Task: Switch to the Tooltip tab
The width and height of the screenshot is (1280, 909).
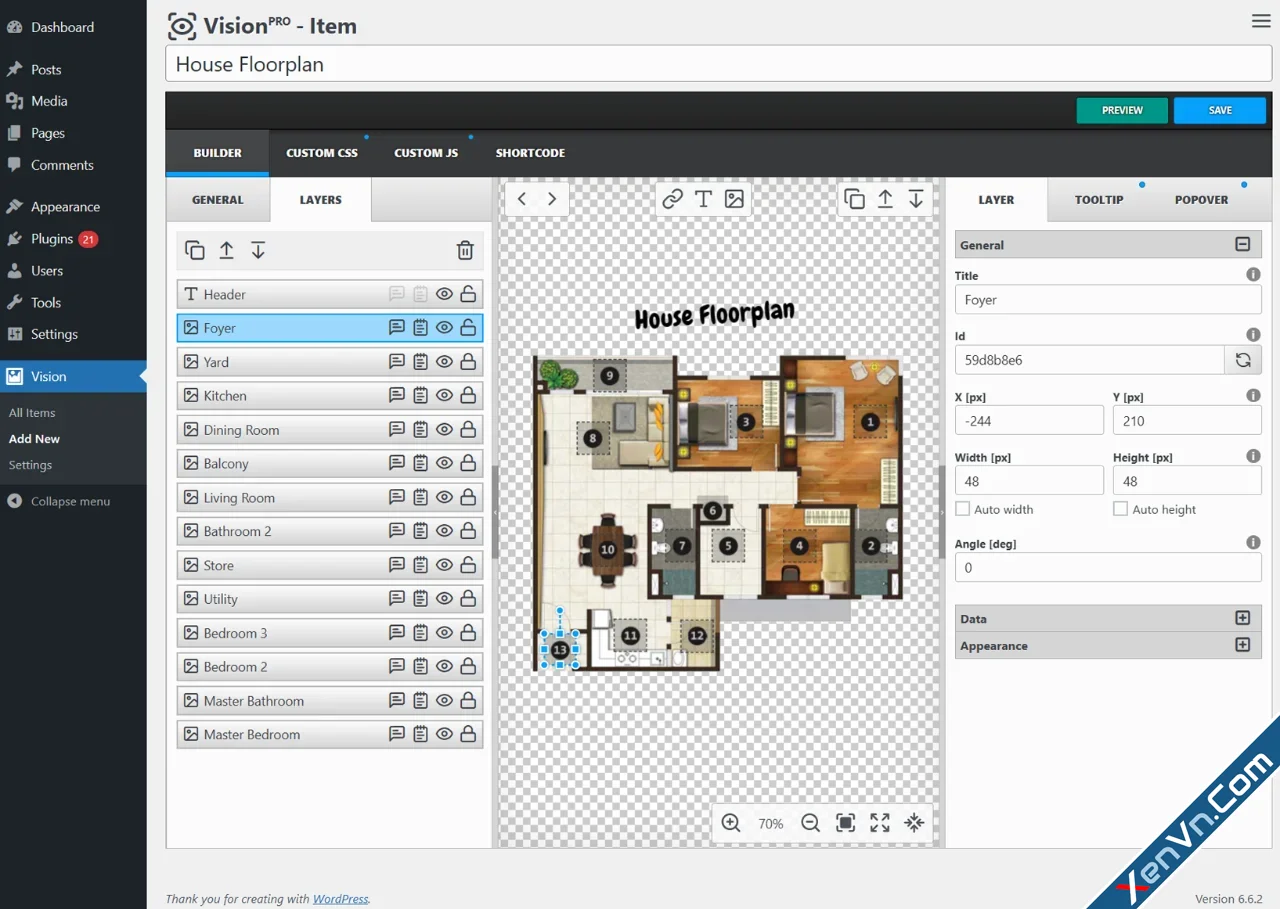Action: coord(1099,200)
